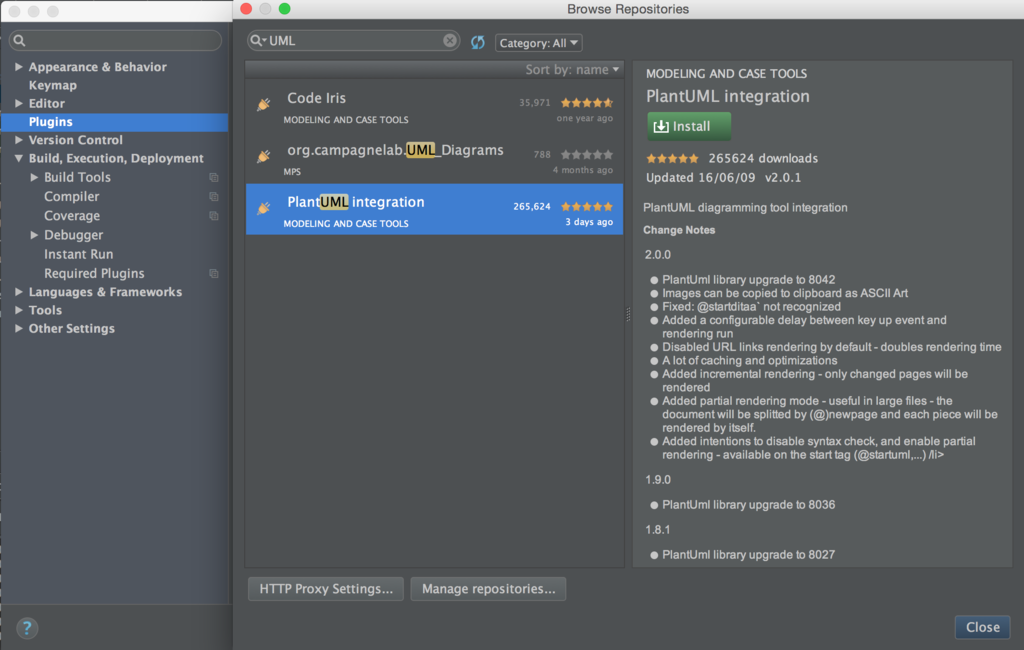Open the Sort by: name dropdown
Viewport: 1024px width, 650px height.
coord(571,69)
